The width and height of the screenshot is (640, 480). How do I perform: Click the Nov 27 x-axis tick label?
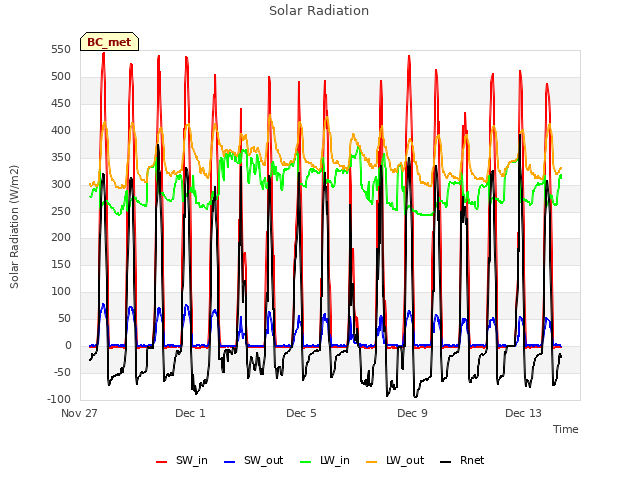click(x=79, y=413)
